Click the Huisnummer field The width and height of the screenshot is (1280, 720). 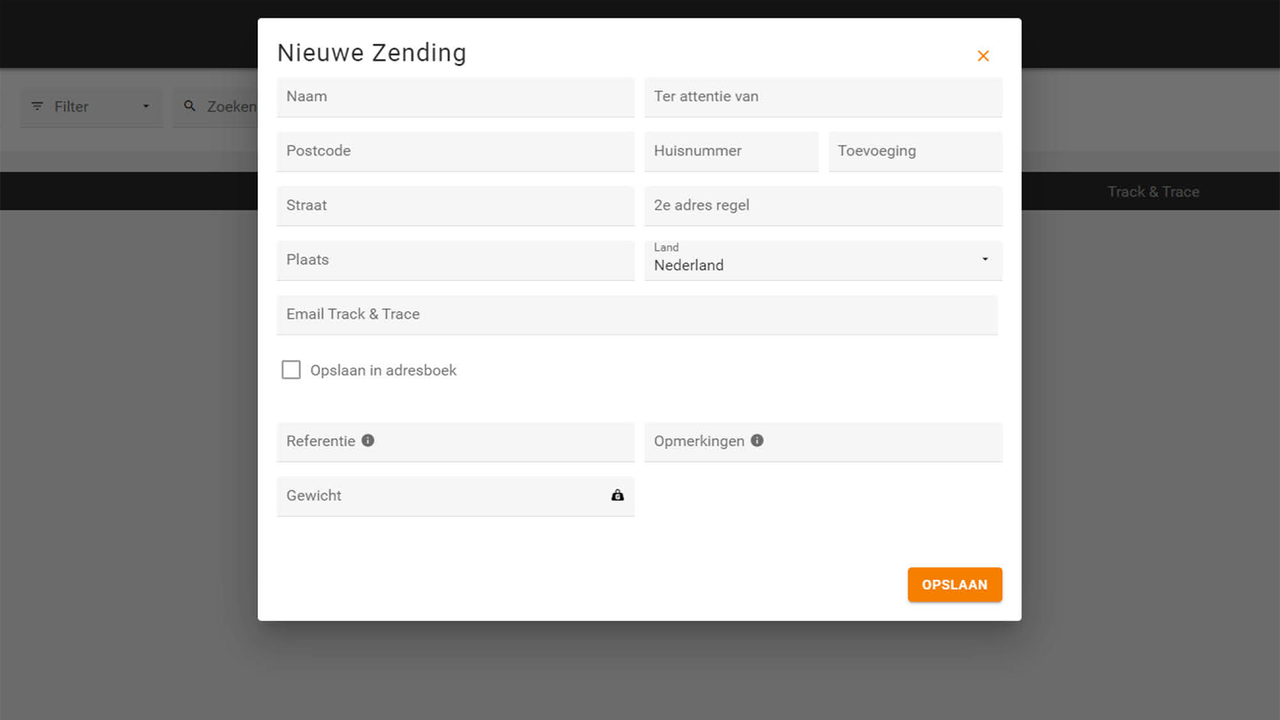pyautogui.click(x=731, y=151)
